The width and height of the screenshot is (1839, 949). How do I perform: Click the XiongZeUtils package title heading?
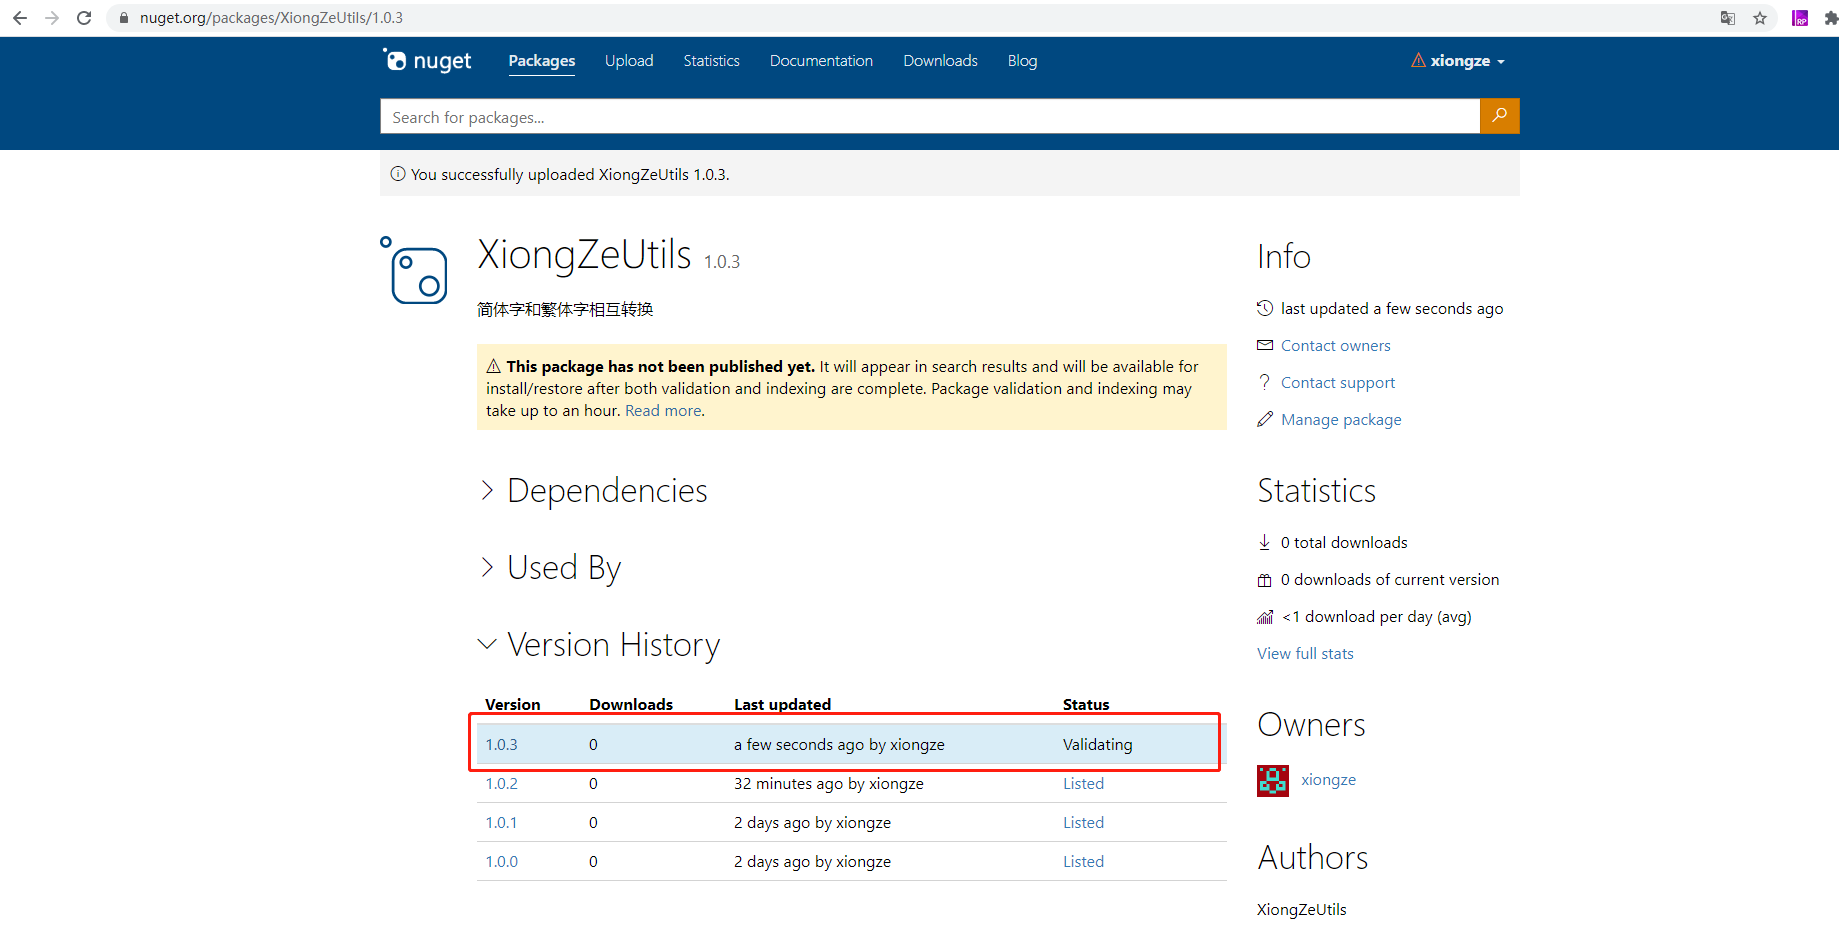click(x=584, y=254)
